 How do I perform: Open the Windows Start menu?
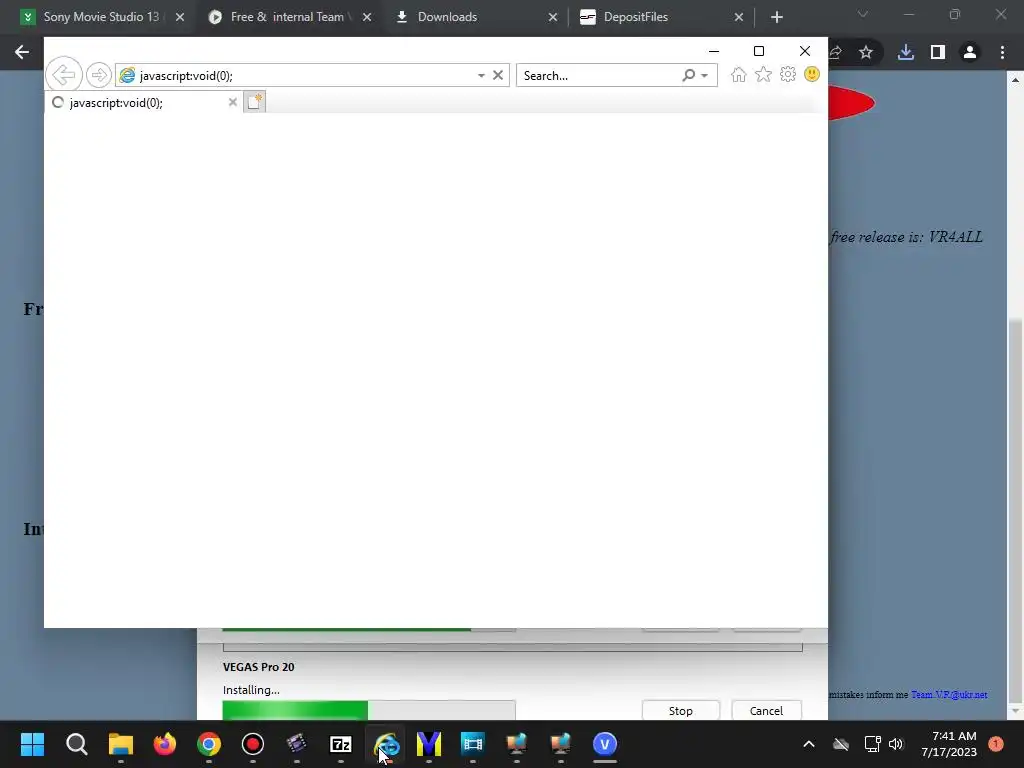click(32, 744)
